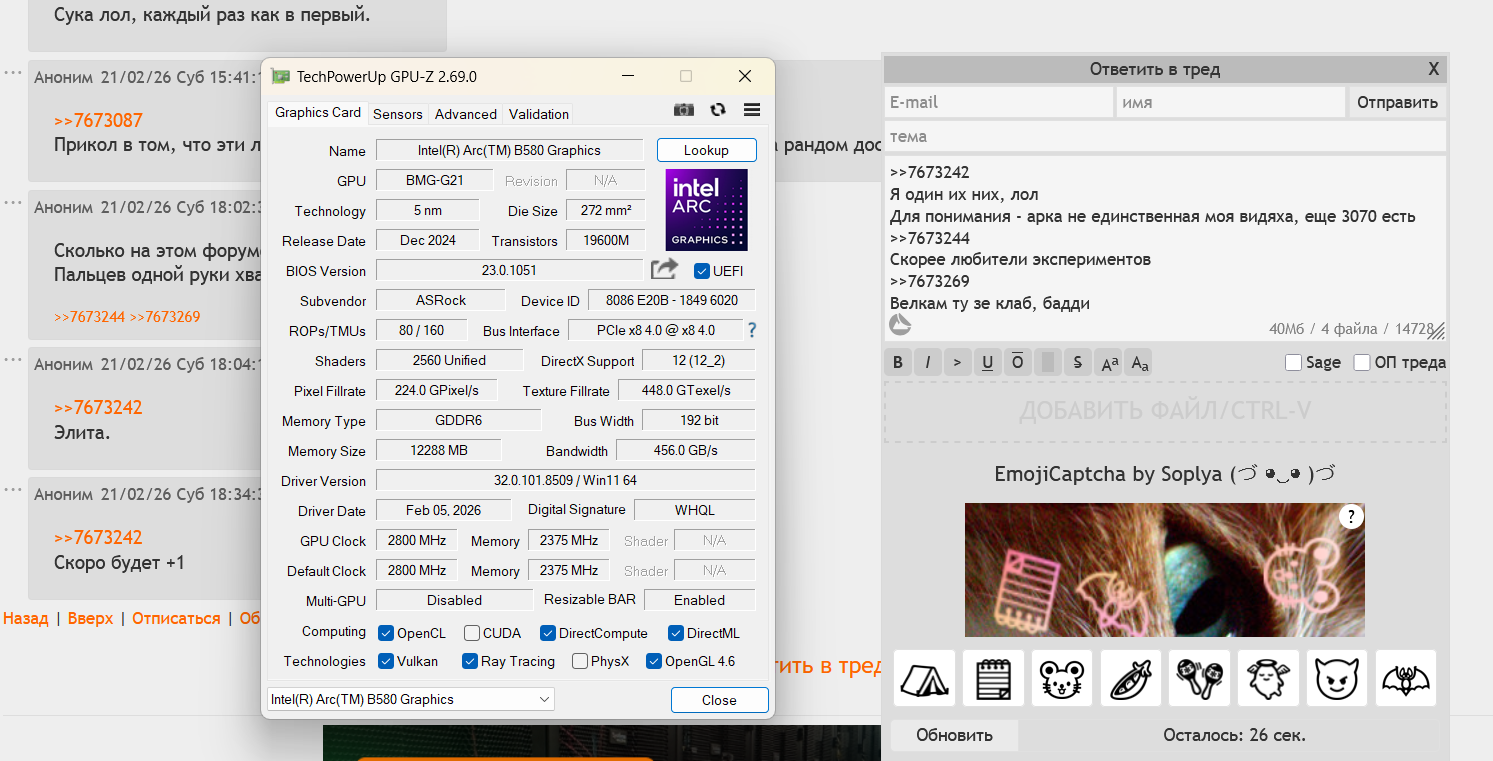This screenshot has height=761, width=1493.
Task: Pick the bat emoji in the captcha
Action: (x=1406, y=678)
